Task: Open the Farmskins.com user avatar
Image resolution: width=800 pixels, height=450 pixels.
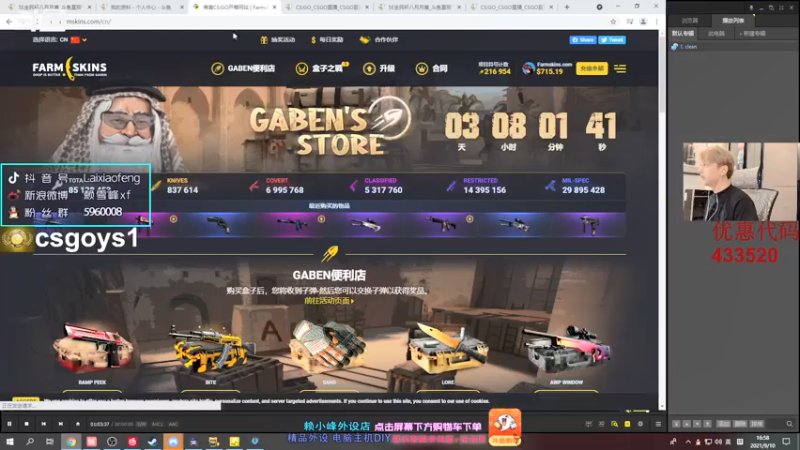Action: tap(529, 68)
